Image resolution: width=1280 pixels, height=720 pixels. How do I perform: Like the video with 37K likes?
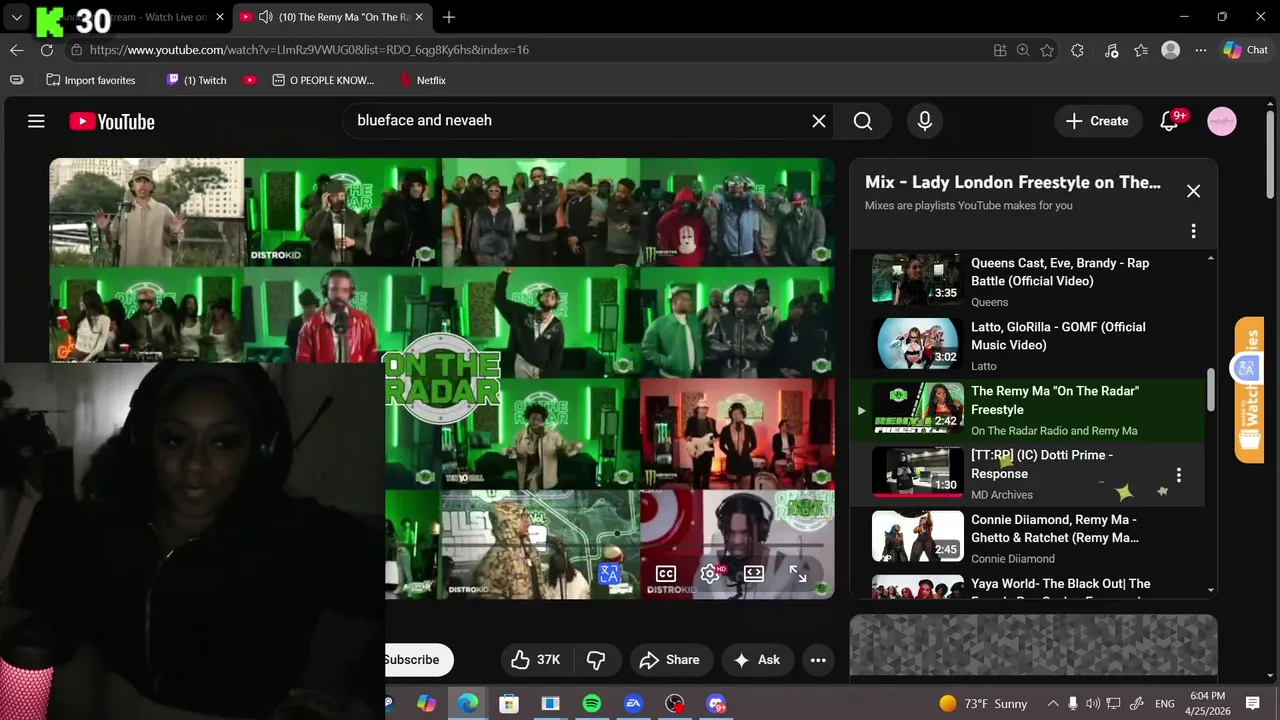536,660
